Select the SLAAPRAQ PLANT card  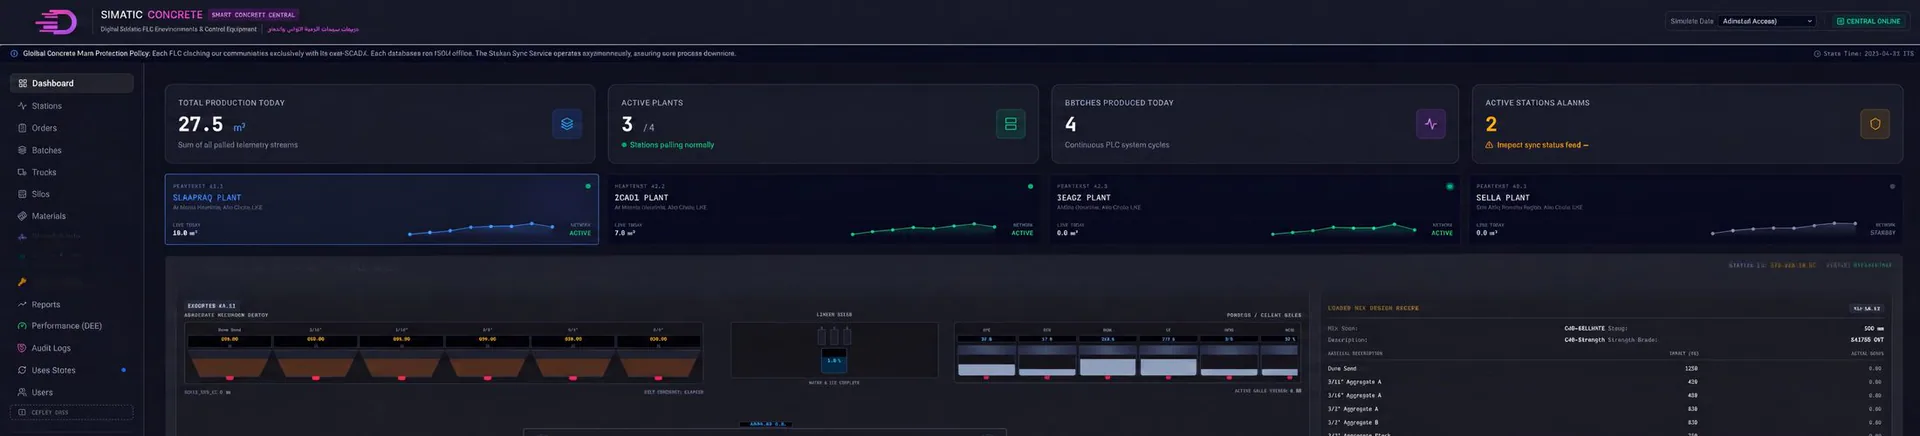click(x=381, y=209)
